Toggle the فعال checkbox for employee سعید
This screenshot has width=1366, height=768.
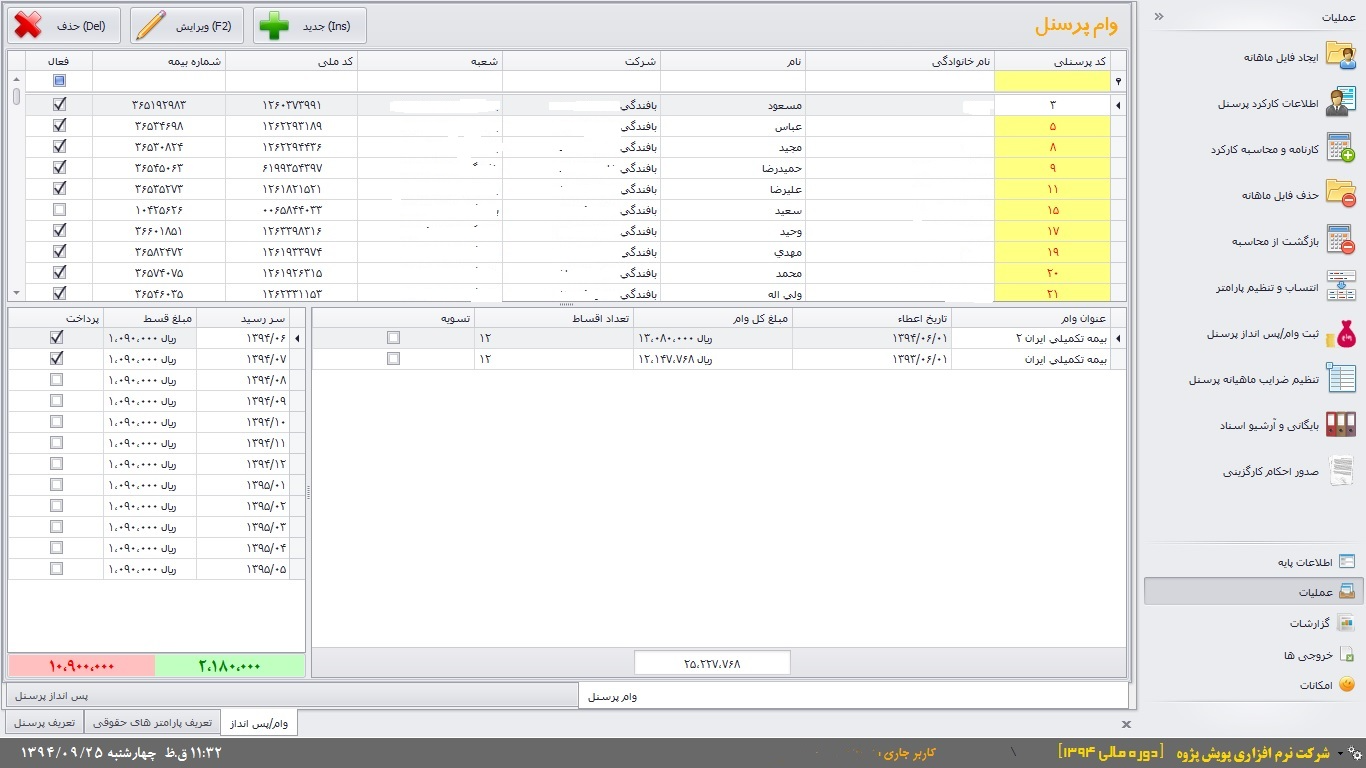tap(59, 210)
